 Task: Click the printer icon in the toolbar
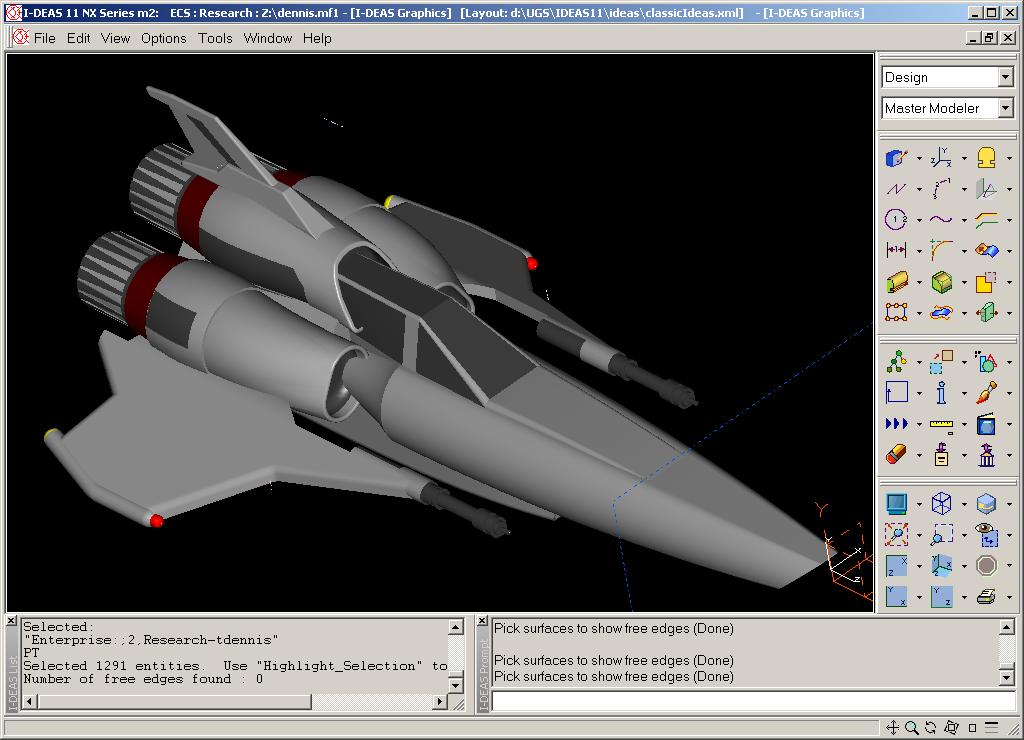986,597
